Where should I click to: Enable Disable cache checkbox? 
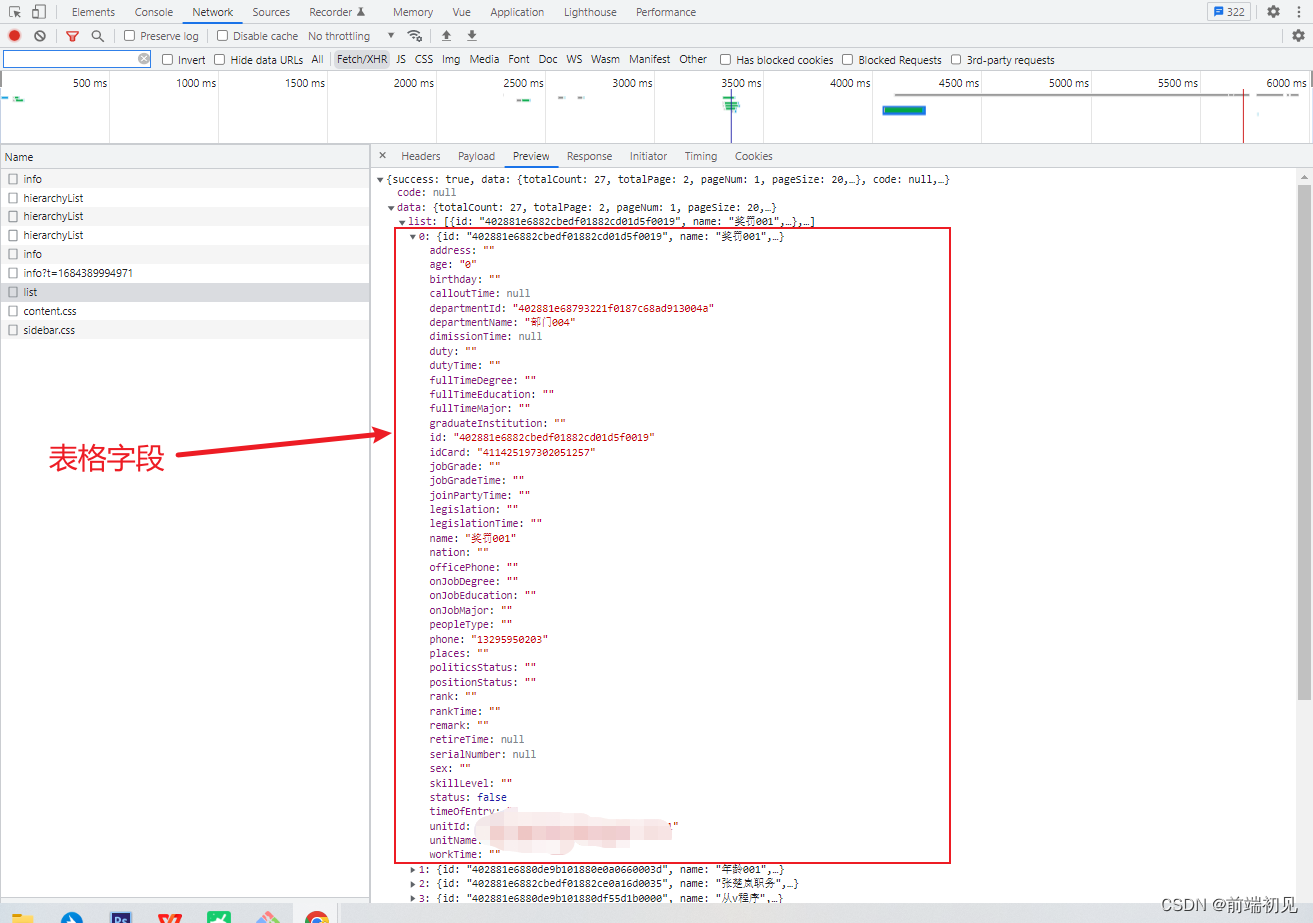click(223, 36)
